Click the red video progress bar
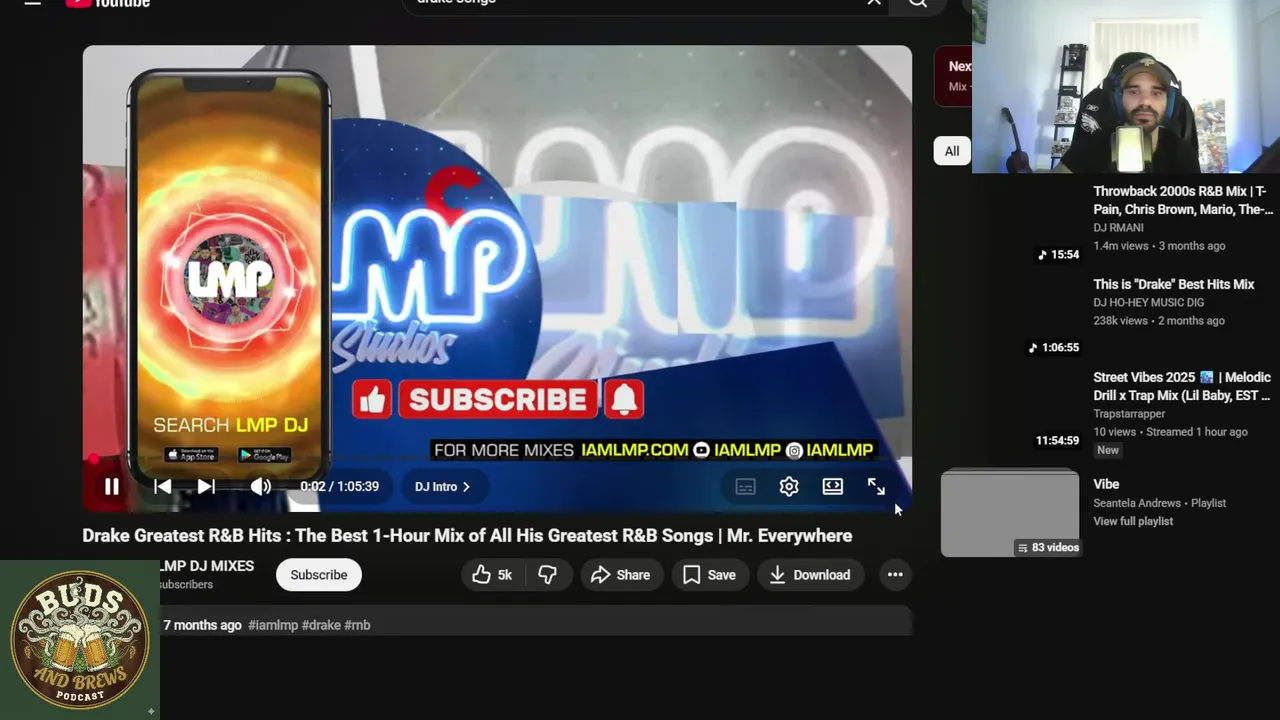The width and height of the screenshot is (1280, 720). (497, 461)
